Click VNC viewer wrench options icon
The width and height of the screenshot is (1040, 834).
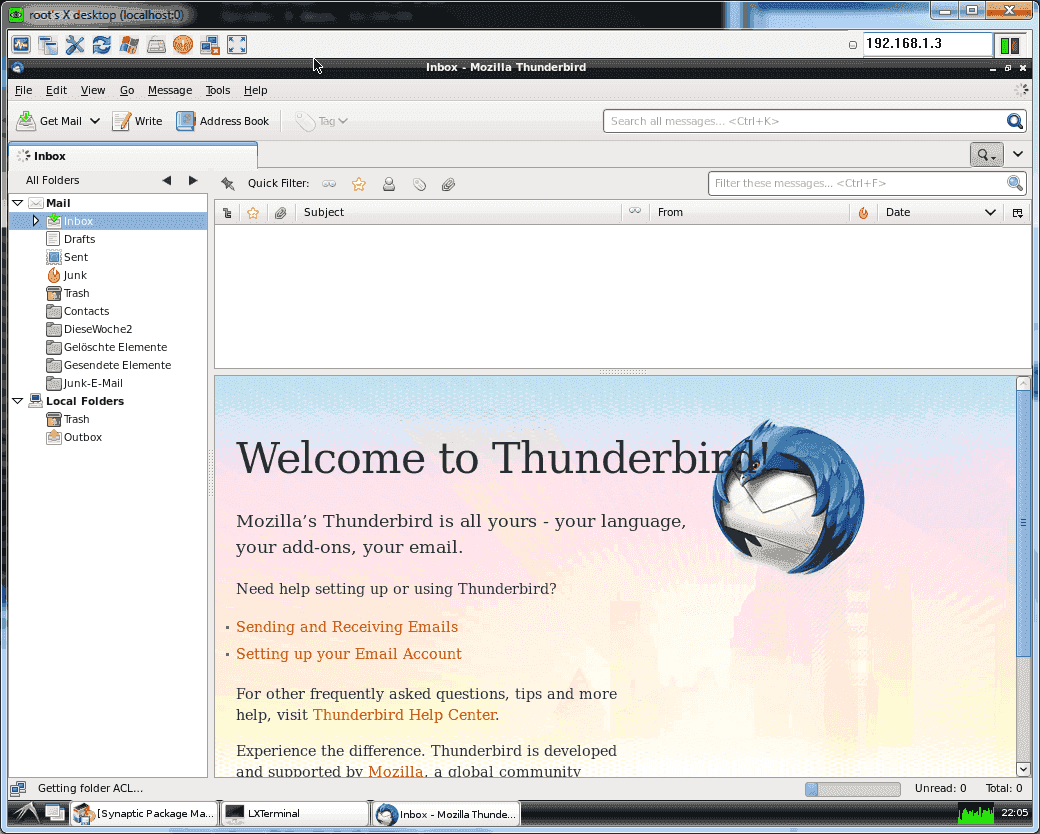pos(75,44)
